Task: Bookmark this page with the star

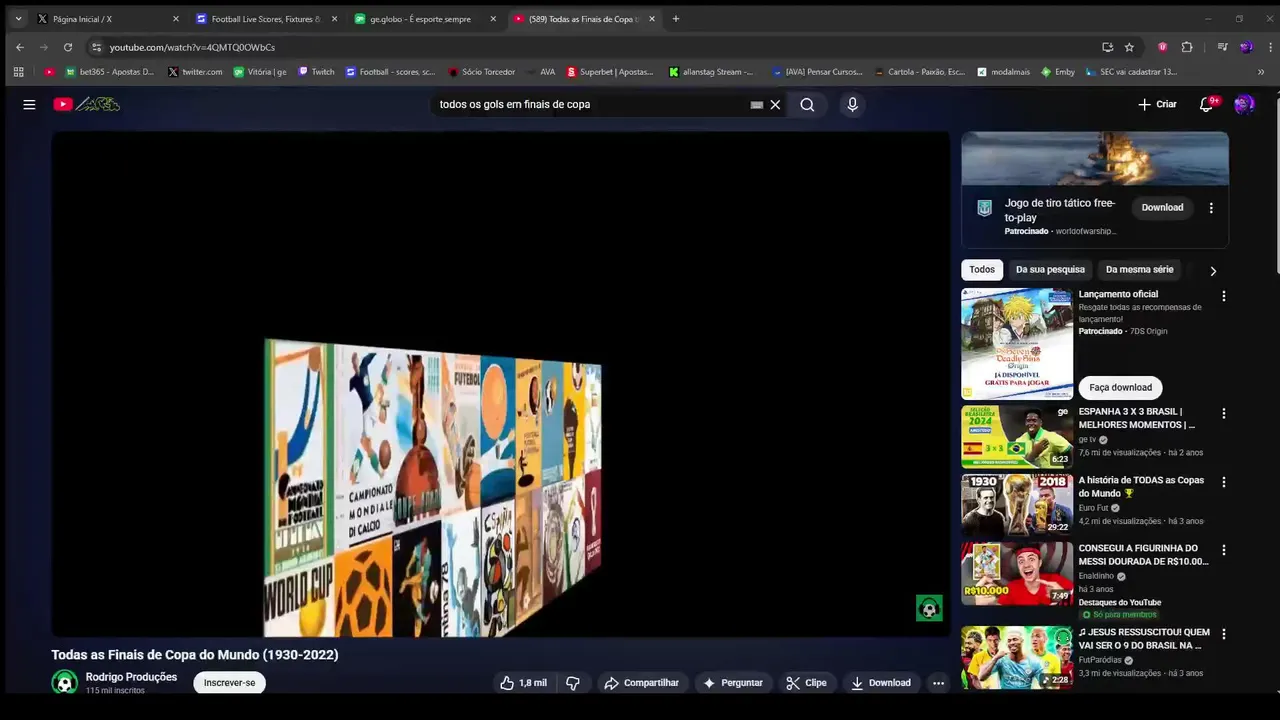Action: pyautogui.click(x=1129, y=47)
